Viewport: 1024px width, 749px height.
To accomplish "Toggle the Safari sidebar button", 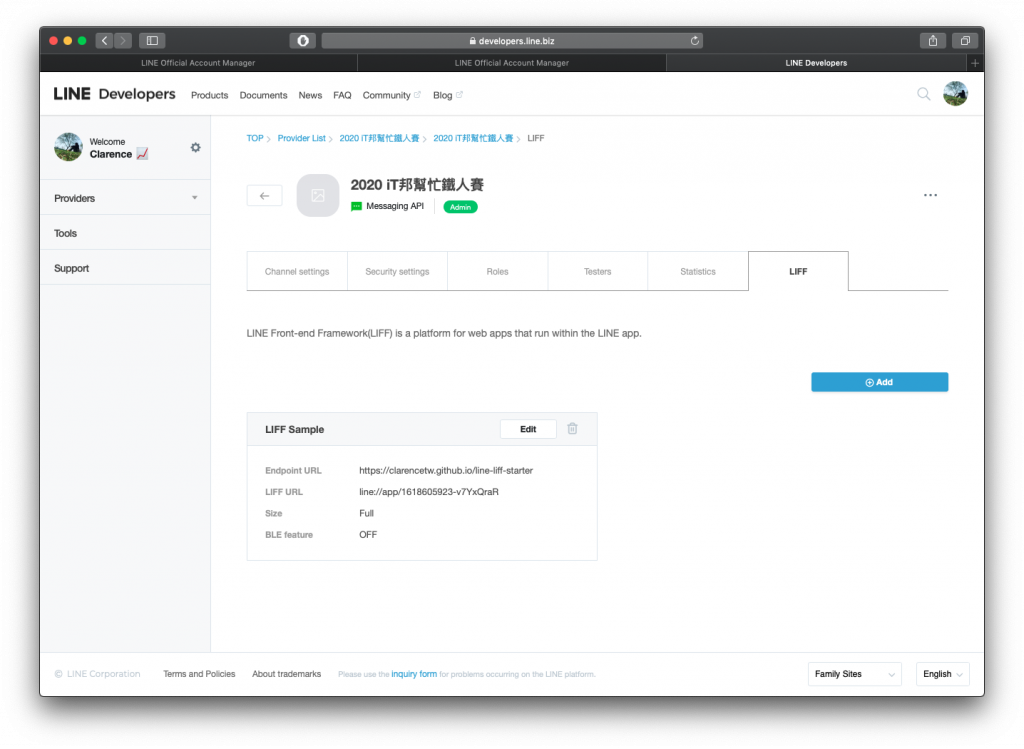I will click(152, 40).
